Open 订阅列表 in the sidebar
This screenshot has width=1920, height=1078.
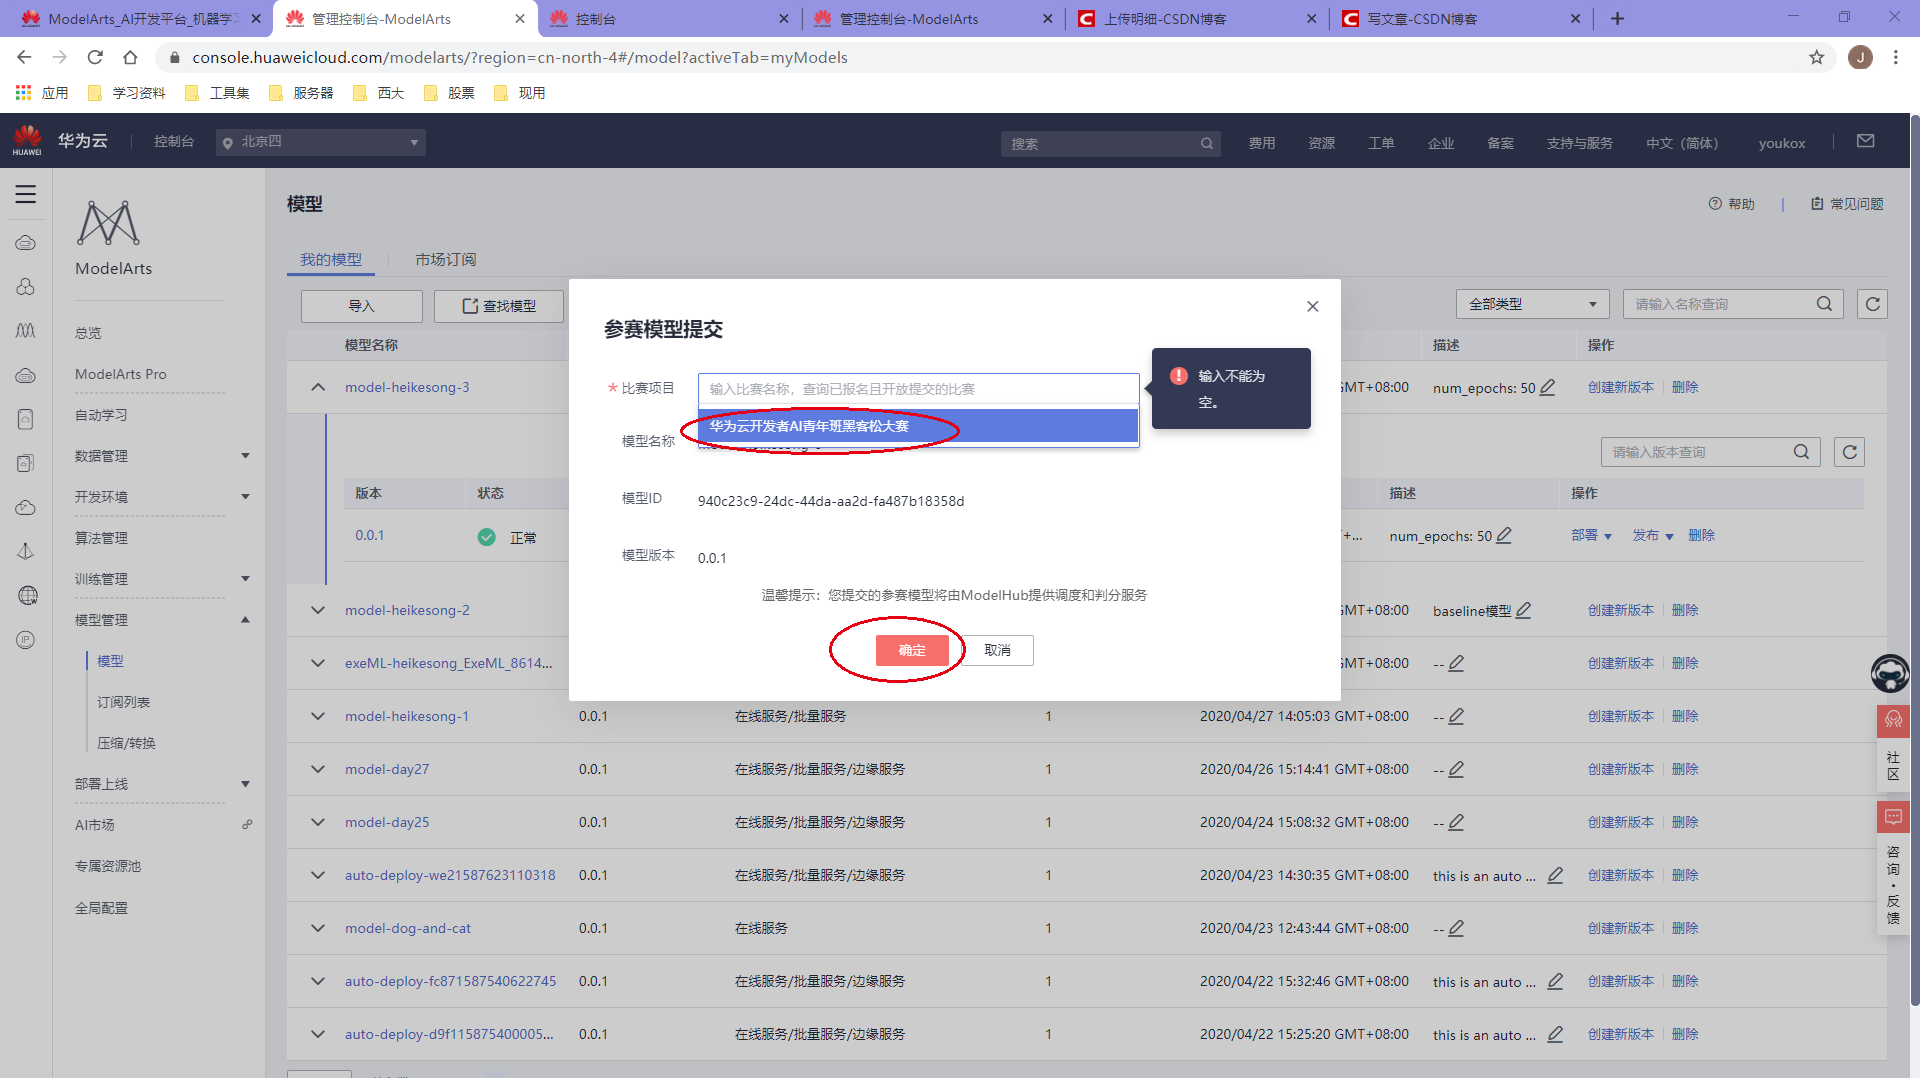tap(123, 702)
